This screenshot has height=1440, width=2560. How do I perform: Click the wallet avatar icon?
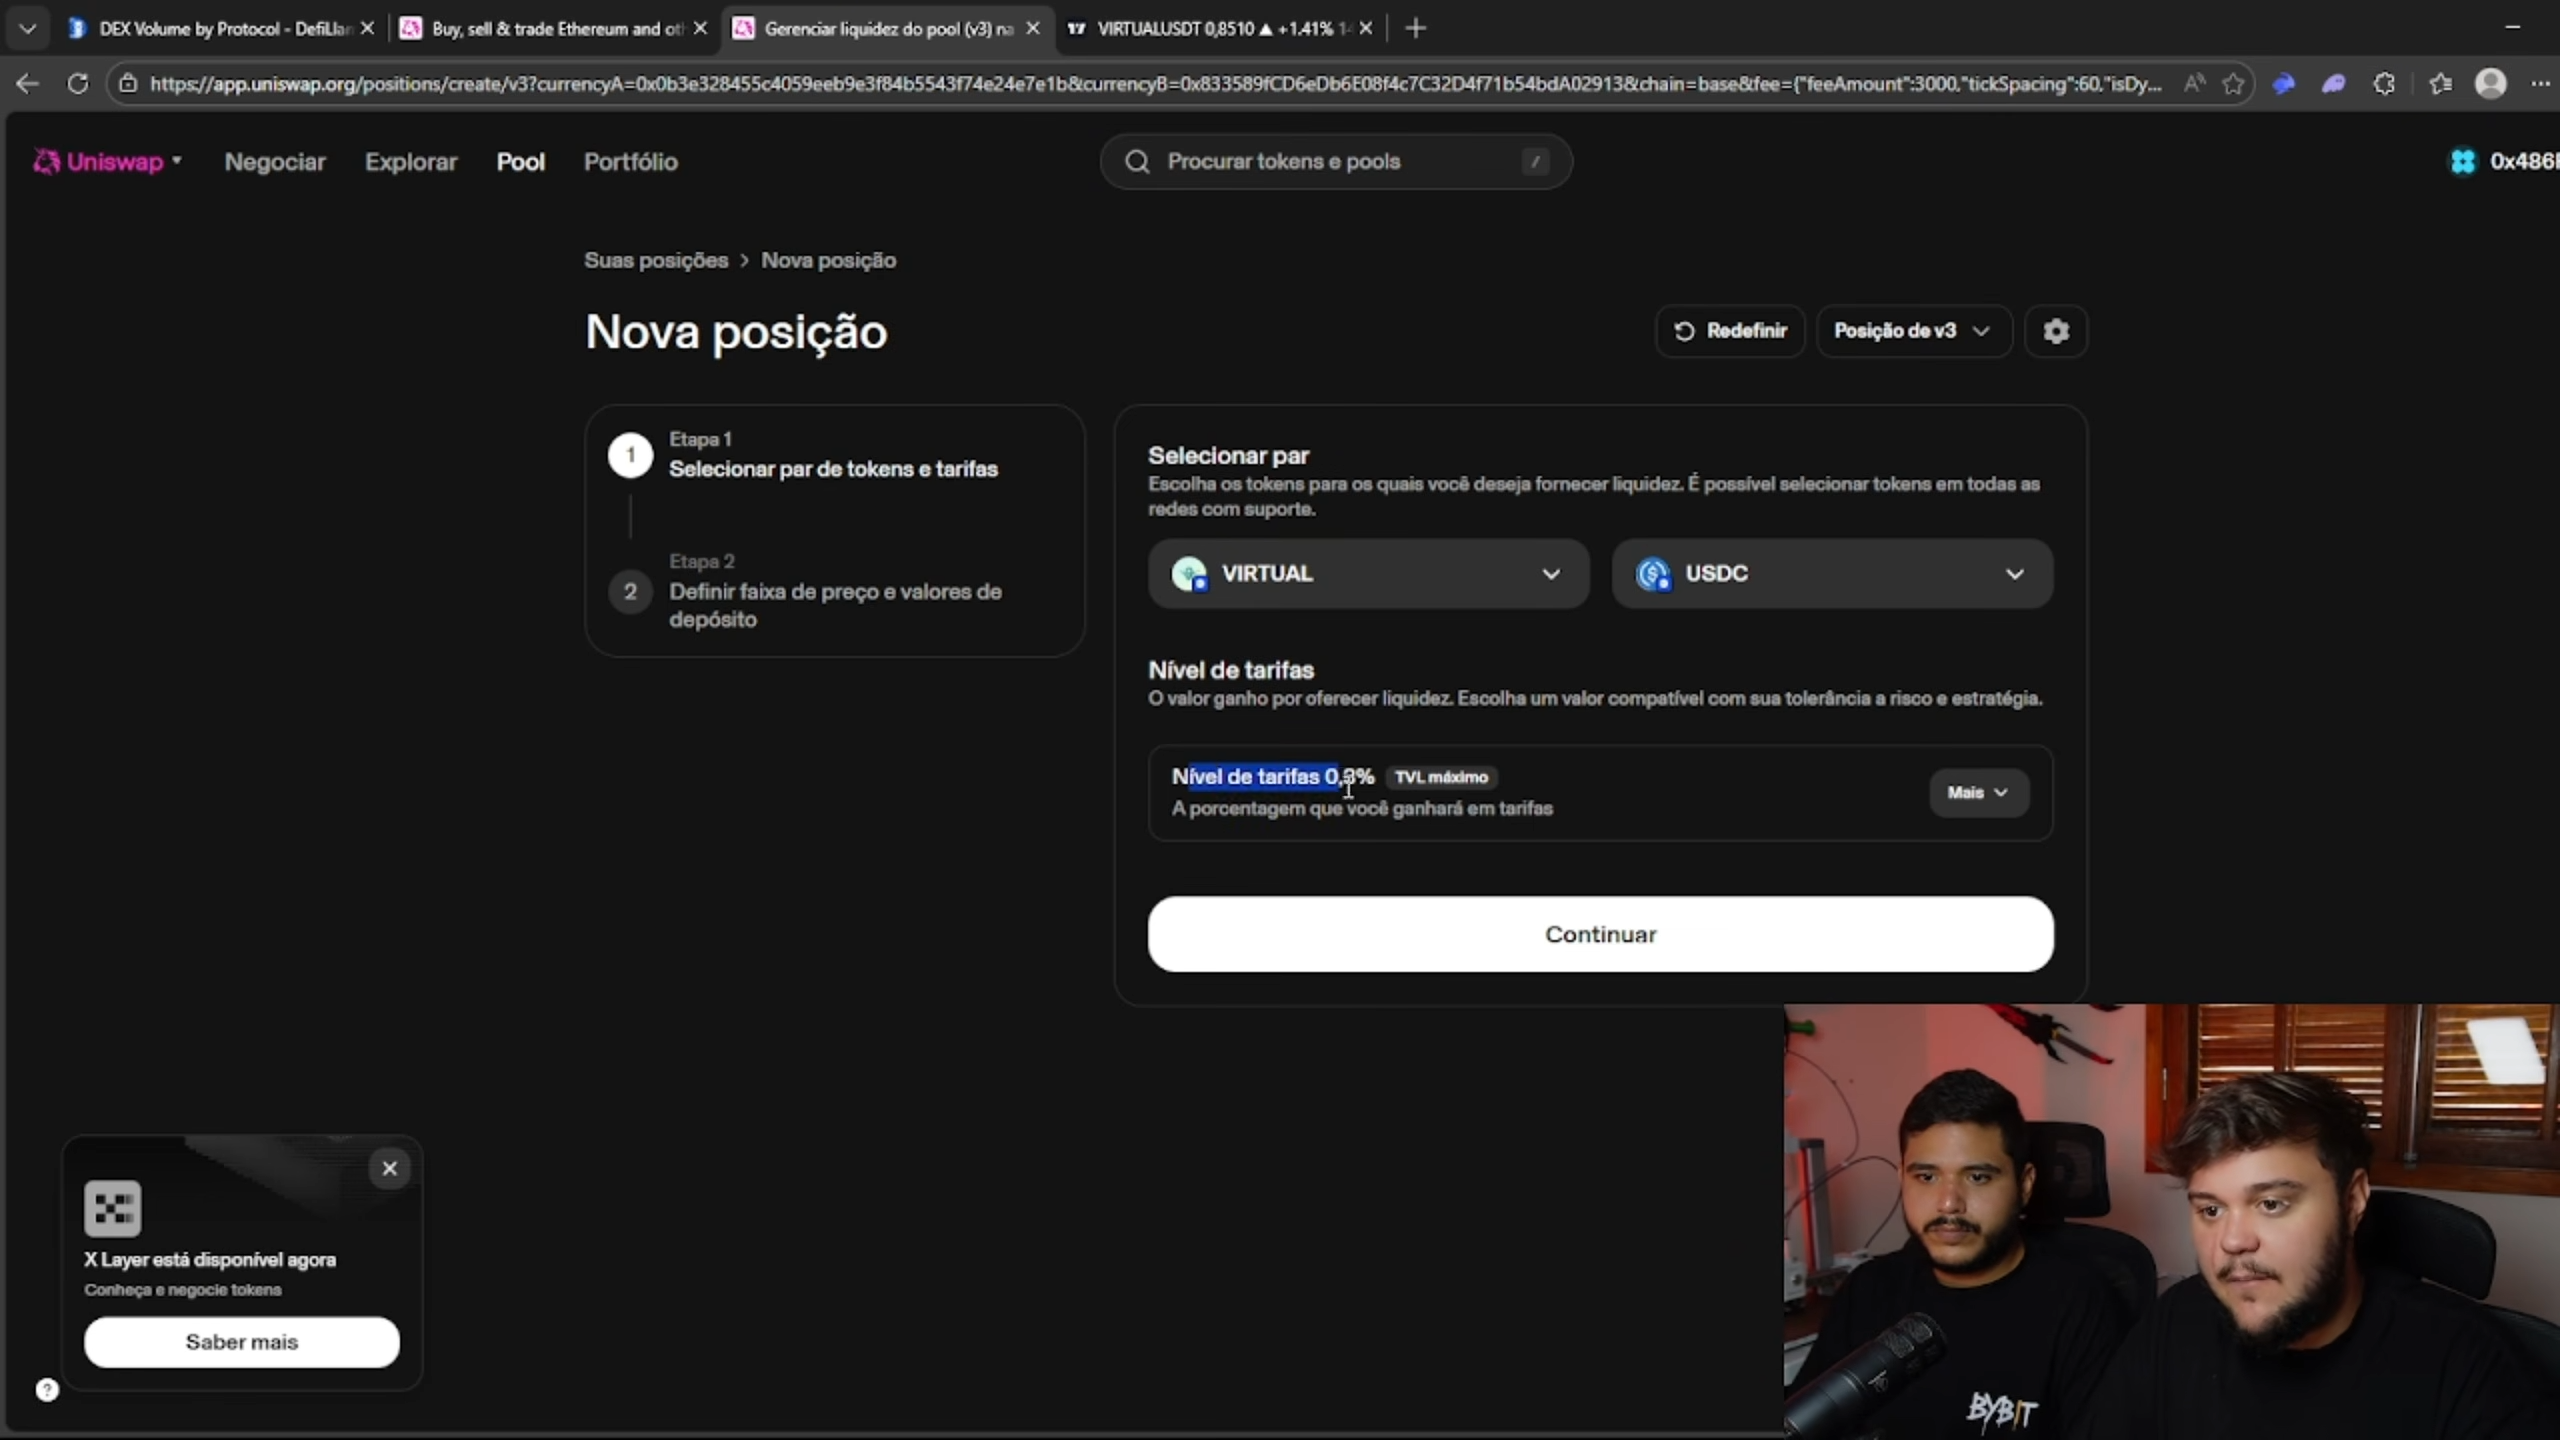pyautogui.click(x=2462, y=161)
